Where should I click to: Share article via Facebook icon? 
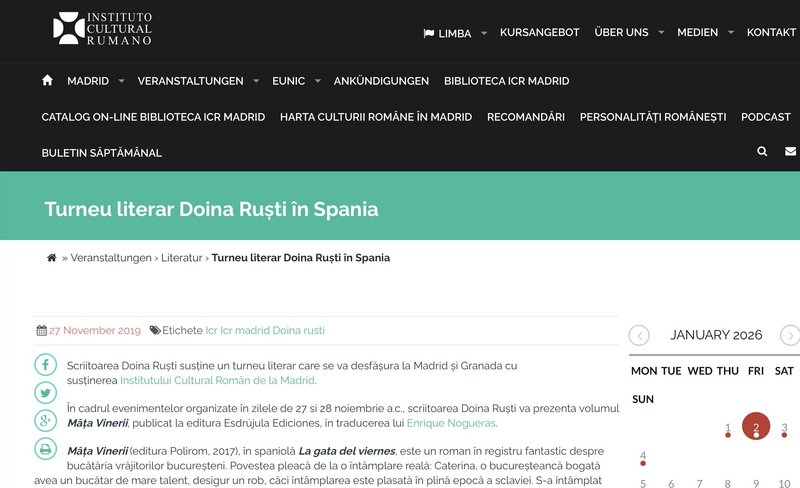(46, 365)
